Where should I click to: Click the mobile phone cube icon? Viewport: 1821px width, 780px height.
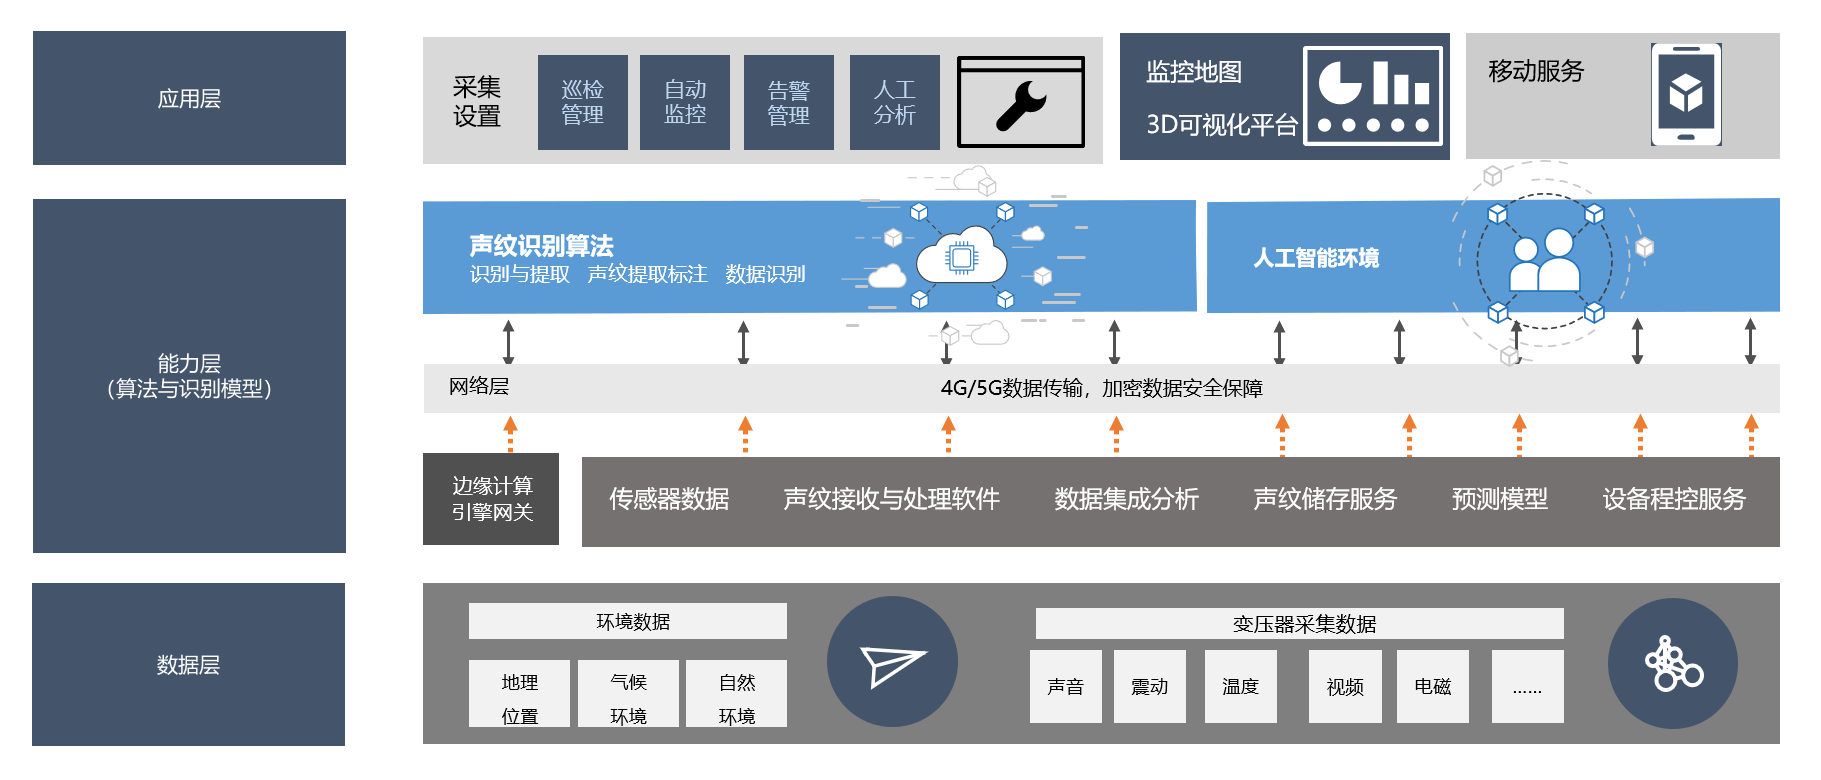[1685, 95]
